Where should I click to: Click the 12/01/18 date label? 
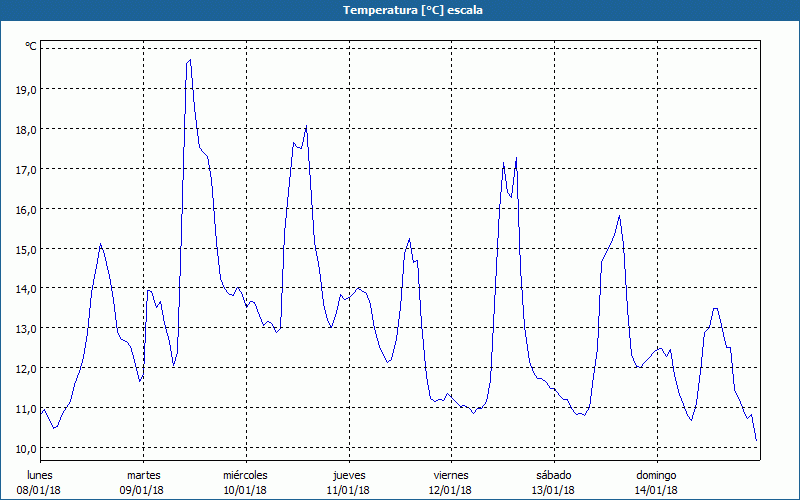451,490
